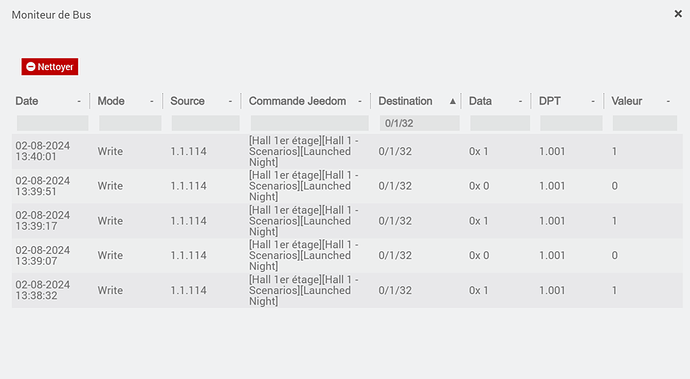Focus the Mode filter field

pyautogui.click(x=130, y=123)
